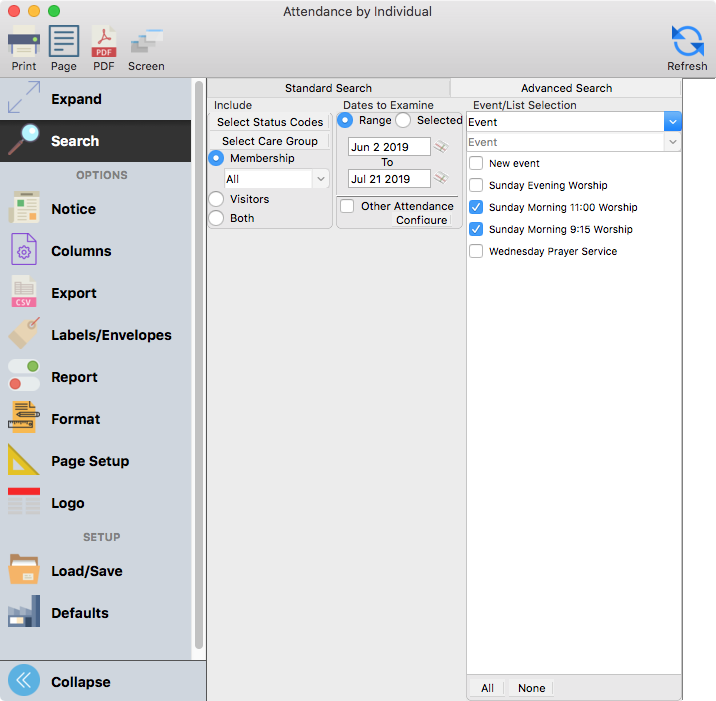Click the Select Status Codes button

(x=270, y=122)
